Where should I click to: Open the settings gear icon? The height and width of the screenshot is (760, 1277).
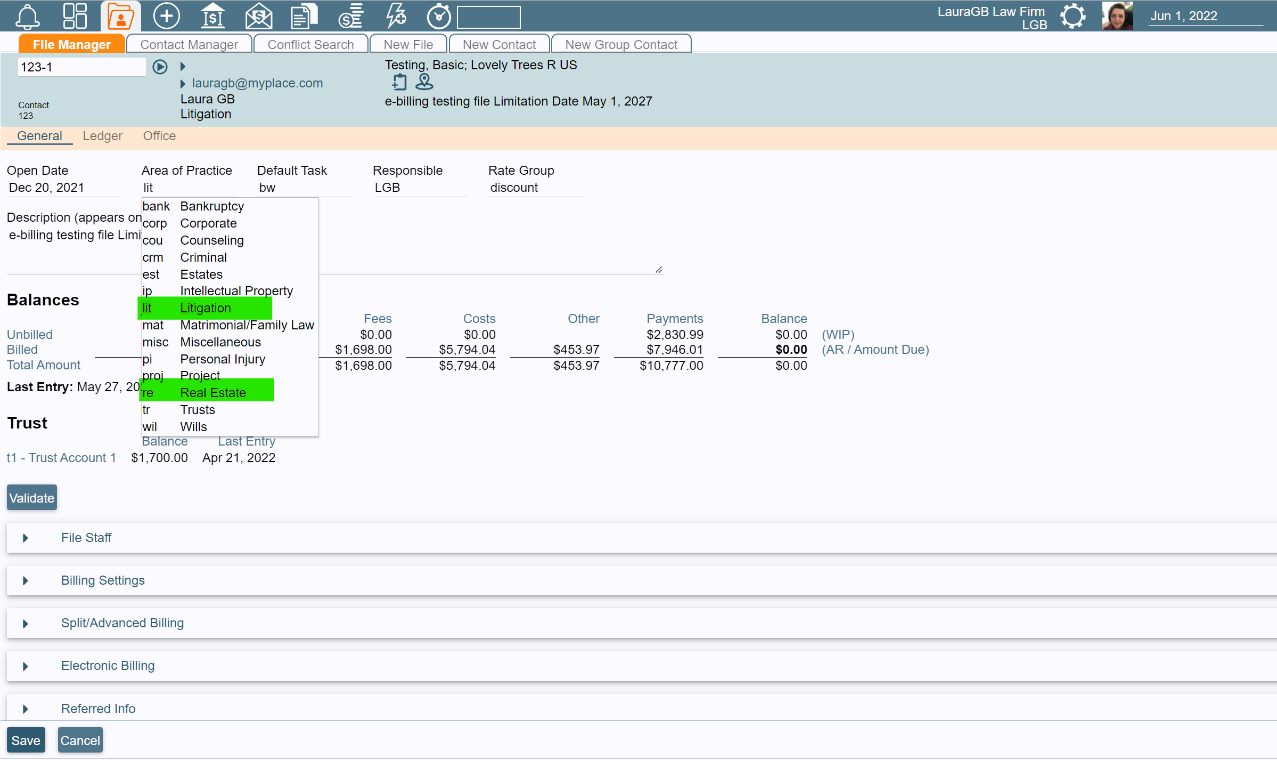(1072, 16)
